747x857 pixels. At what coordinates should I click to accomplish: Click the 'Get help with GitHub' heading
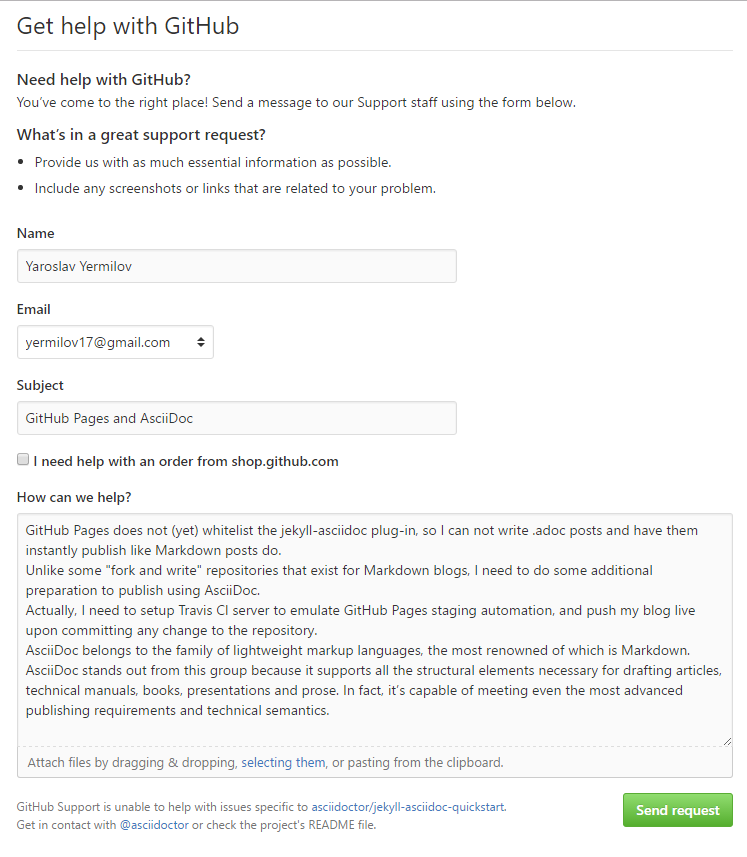tap(128, 26)
